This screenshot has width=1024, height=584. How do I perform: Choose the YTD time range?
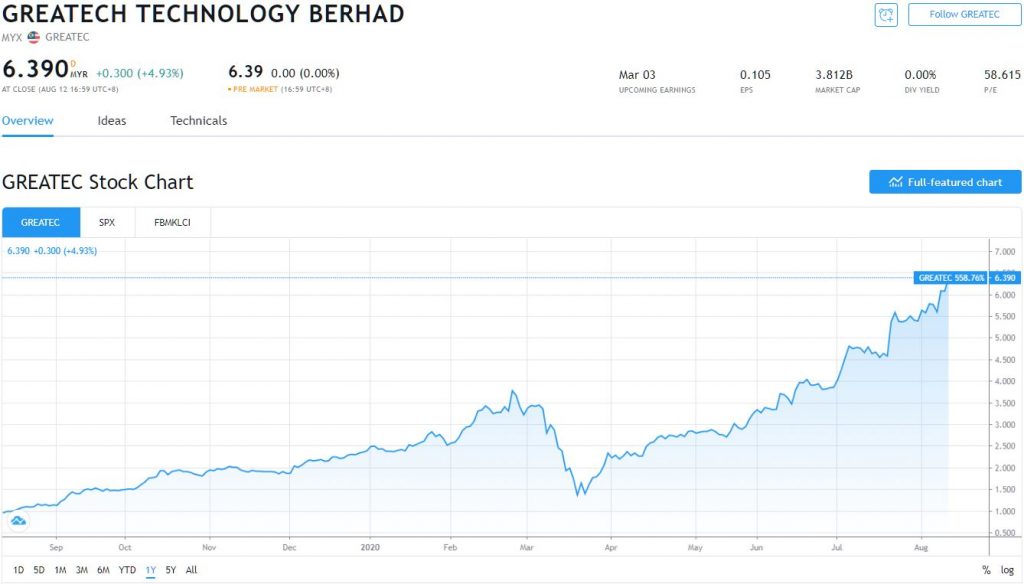point(127,570)
